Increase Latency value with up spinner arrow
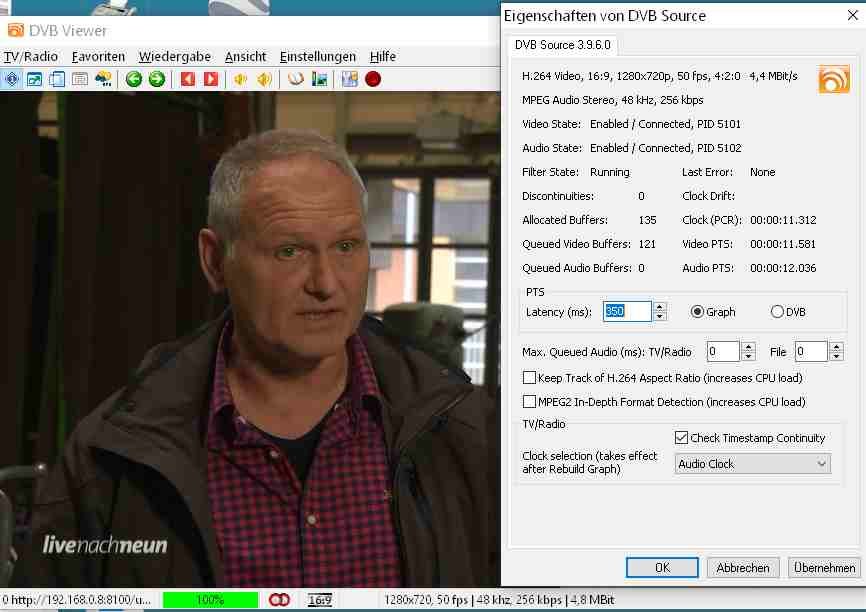 click(x=660, y=307)
